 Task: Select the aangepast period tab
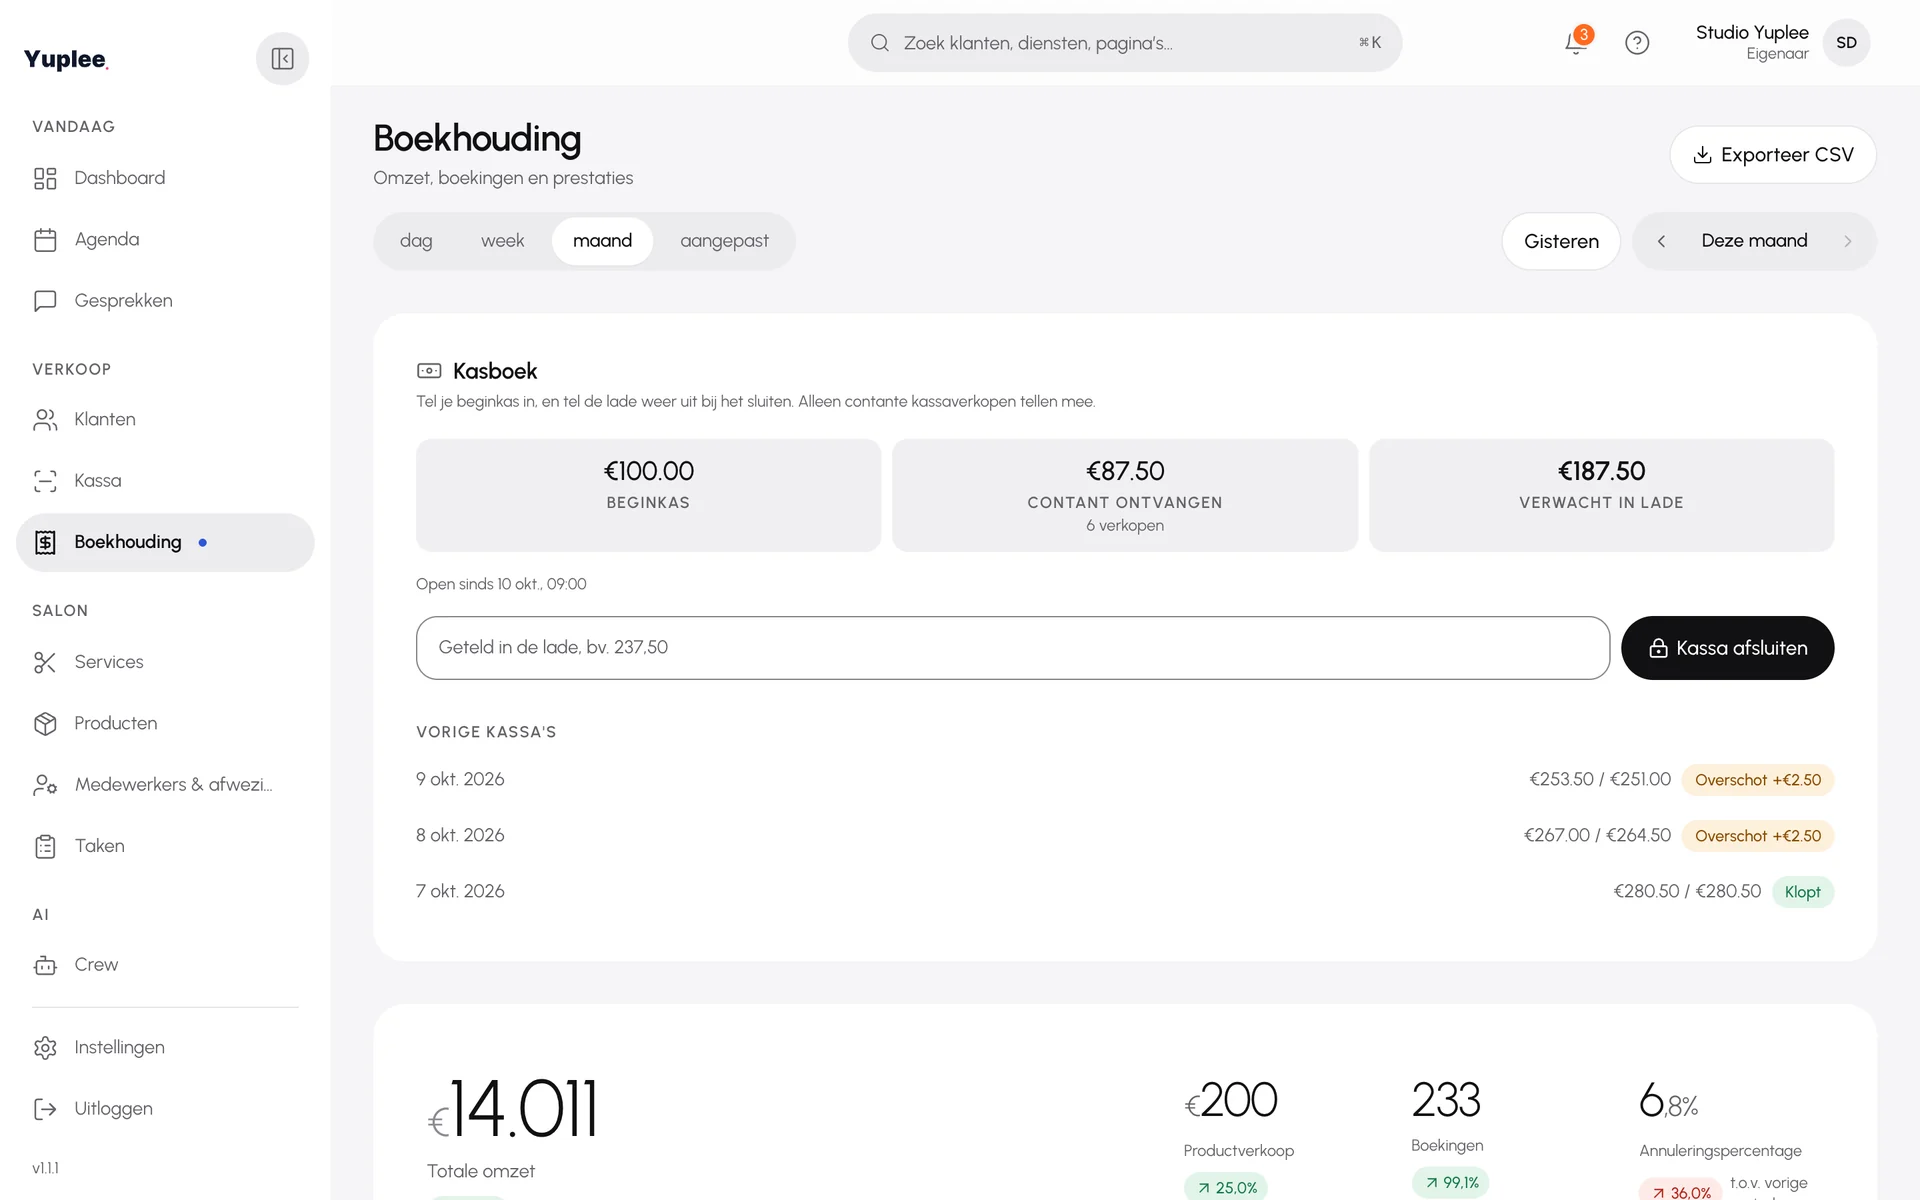click(x=724, y=241)
